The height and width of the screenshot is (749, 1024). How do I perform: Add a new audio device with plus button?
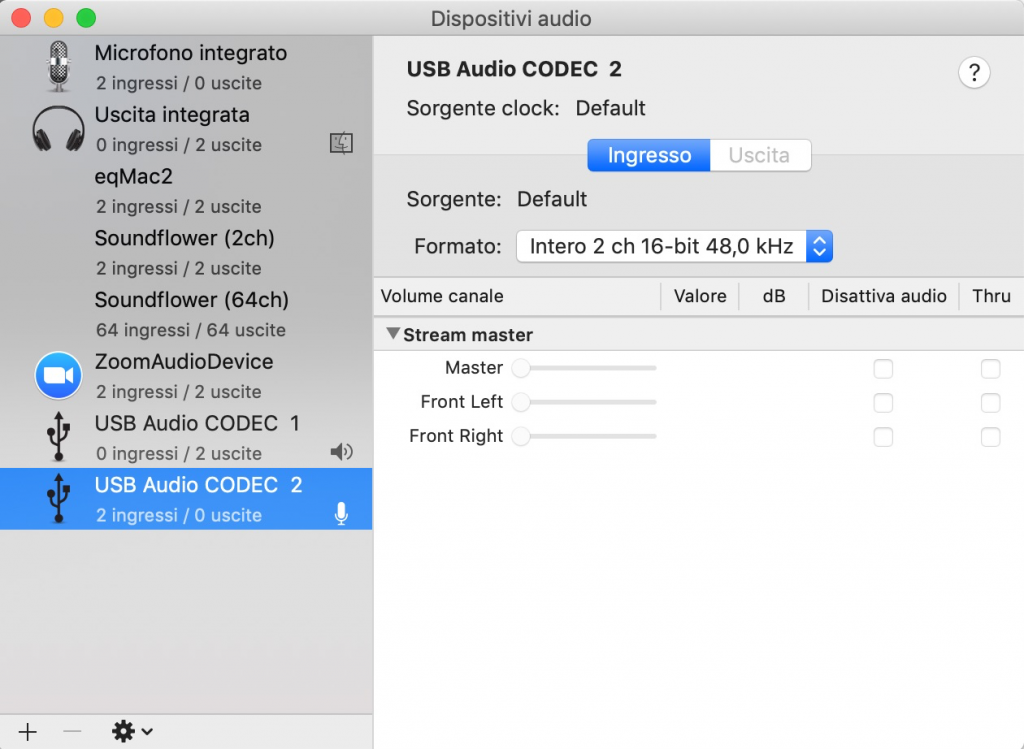(x=28, y=732)
